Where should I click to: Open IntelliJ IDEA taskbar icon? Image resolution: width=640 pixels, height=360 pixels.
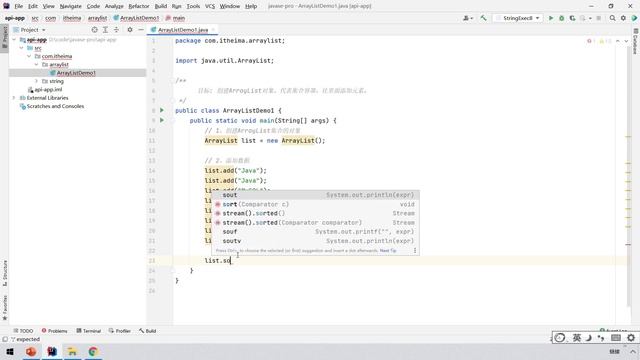pyautogui.click(x=52, y=351)
